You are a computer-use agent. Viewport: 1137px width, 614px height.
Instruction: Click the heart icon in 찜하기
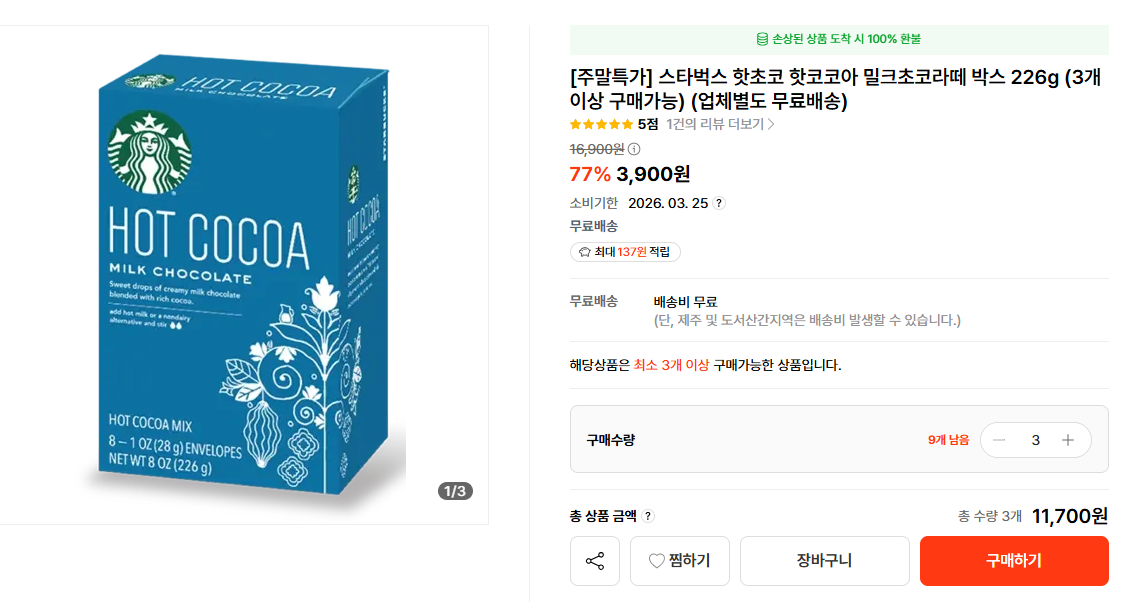[657, 561]
